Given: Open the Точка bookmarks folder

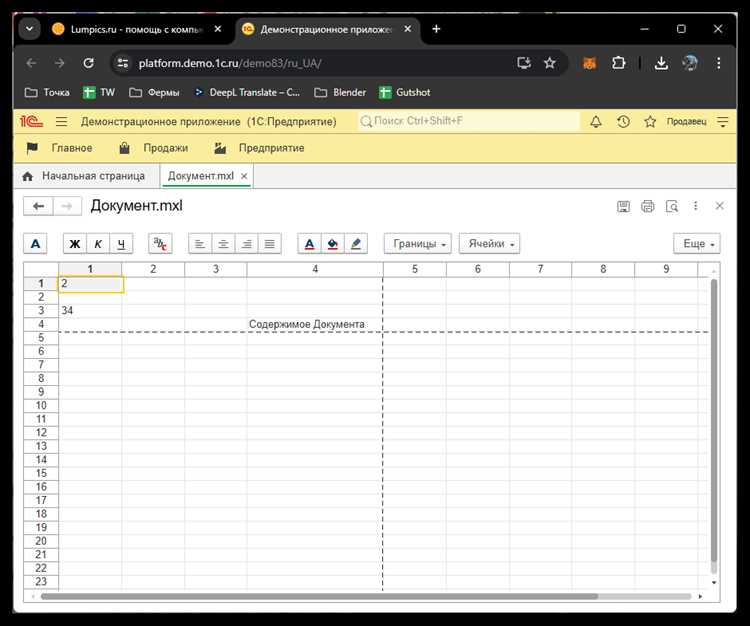Looking at the screenshot, I should point(47,92).
